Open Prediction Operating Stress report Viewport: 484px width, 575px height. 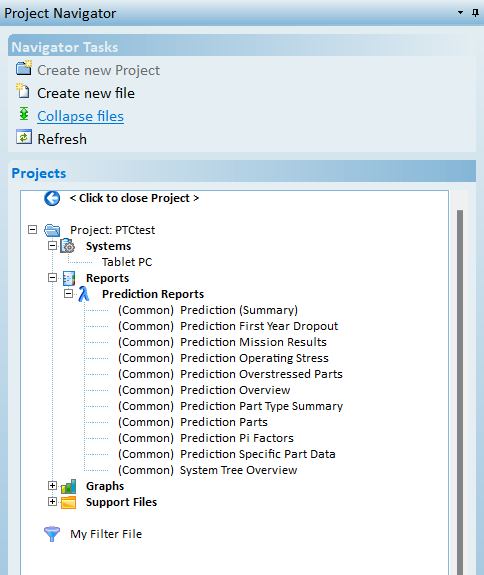[x=223, y=358]
